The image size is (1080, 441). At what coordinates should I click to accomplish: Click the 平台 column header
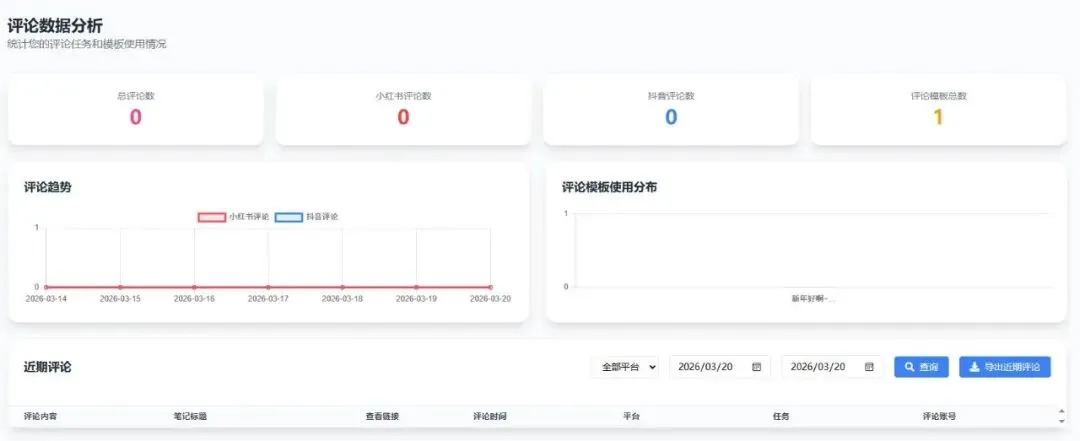(632, 416)
